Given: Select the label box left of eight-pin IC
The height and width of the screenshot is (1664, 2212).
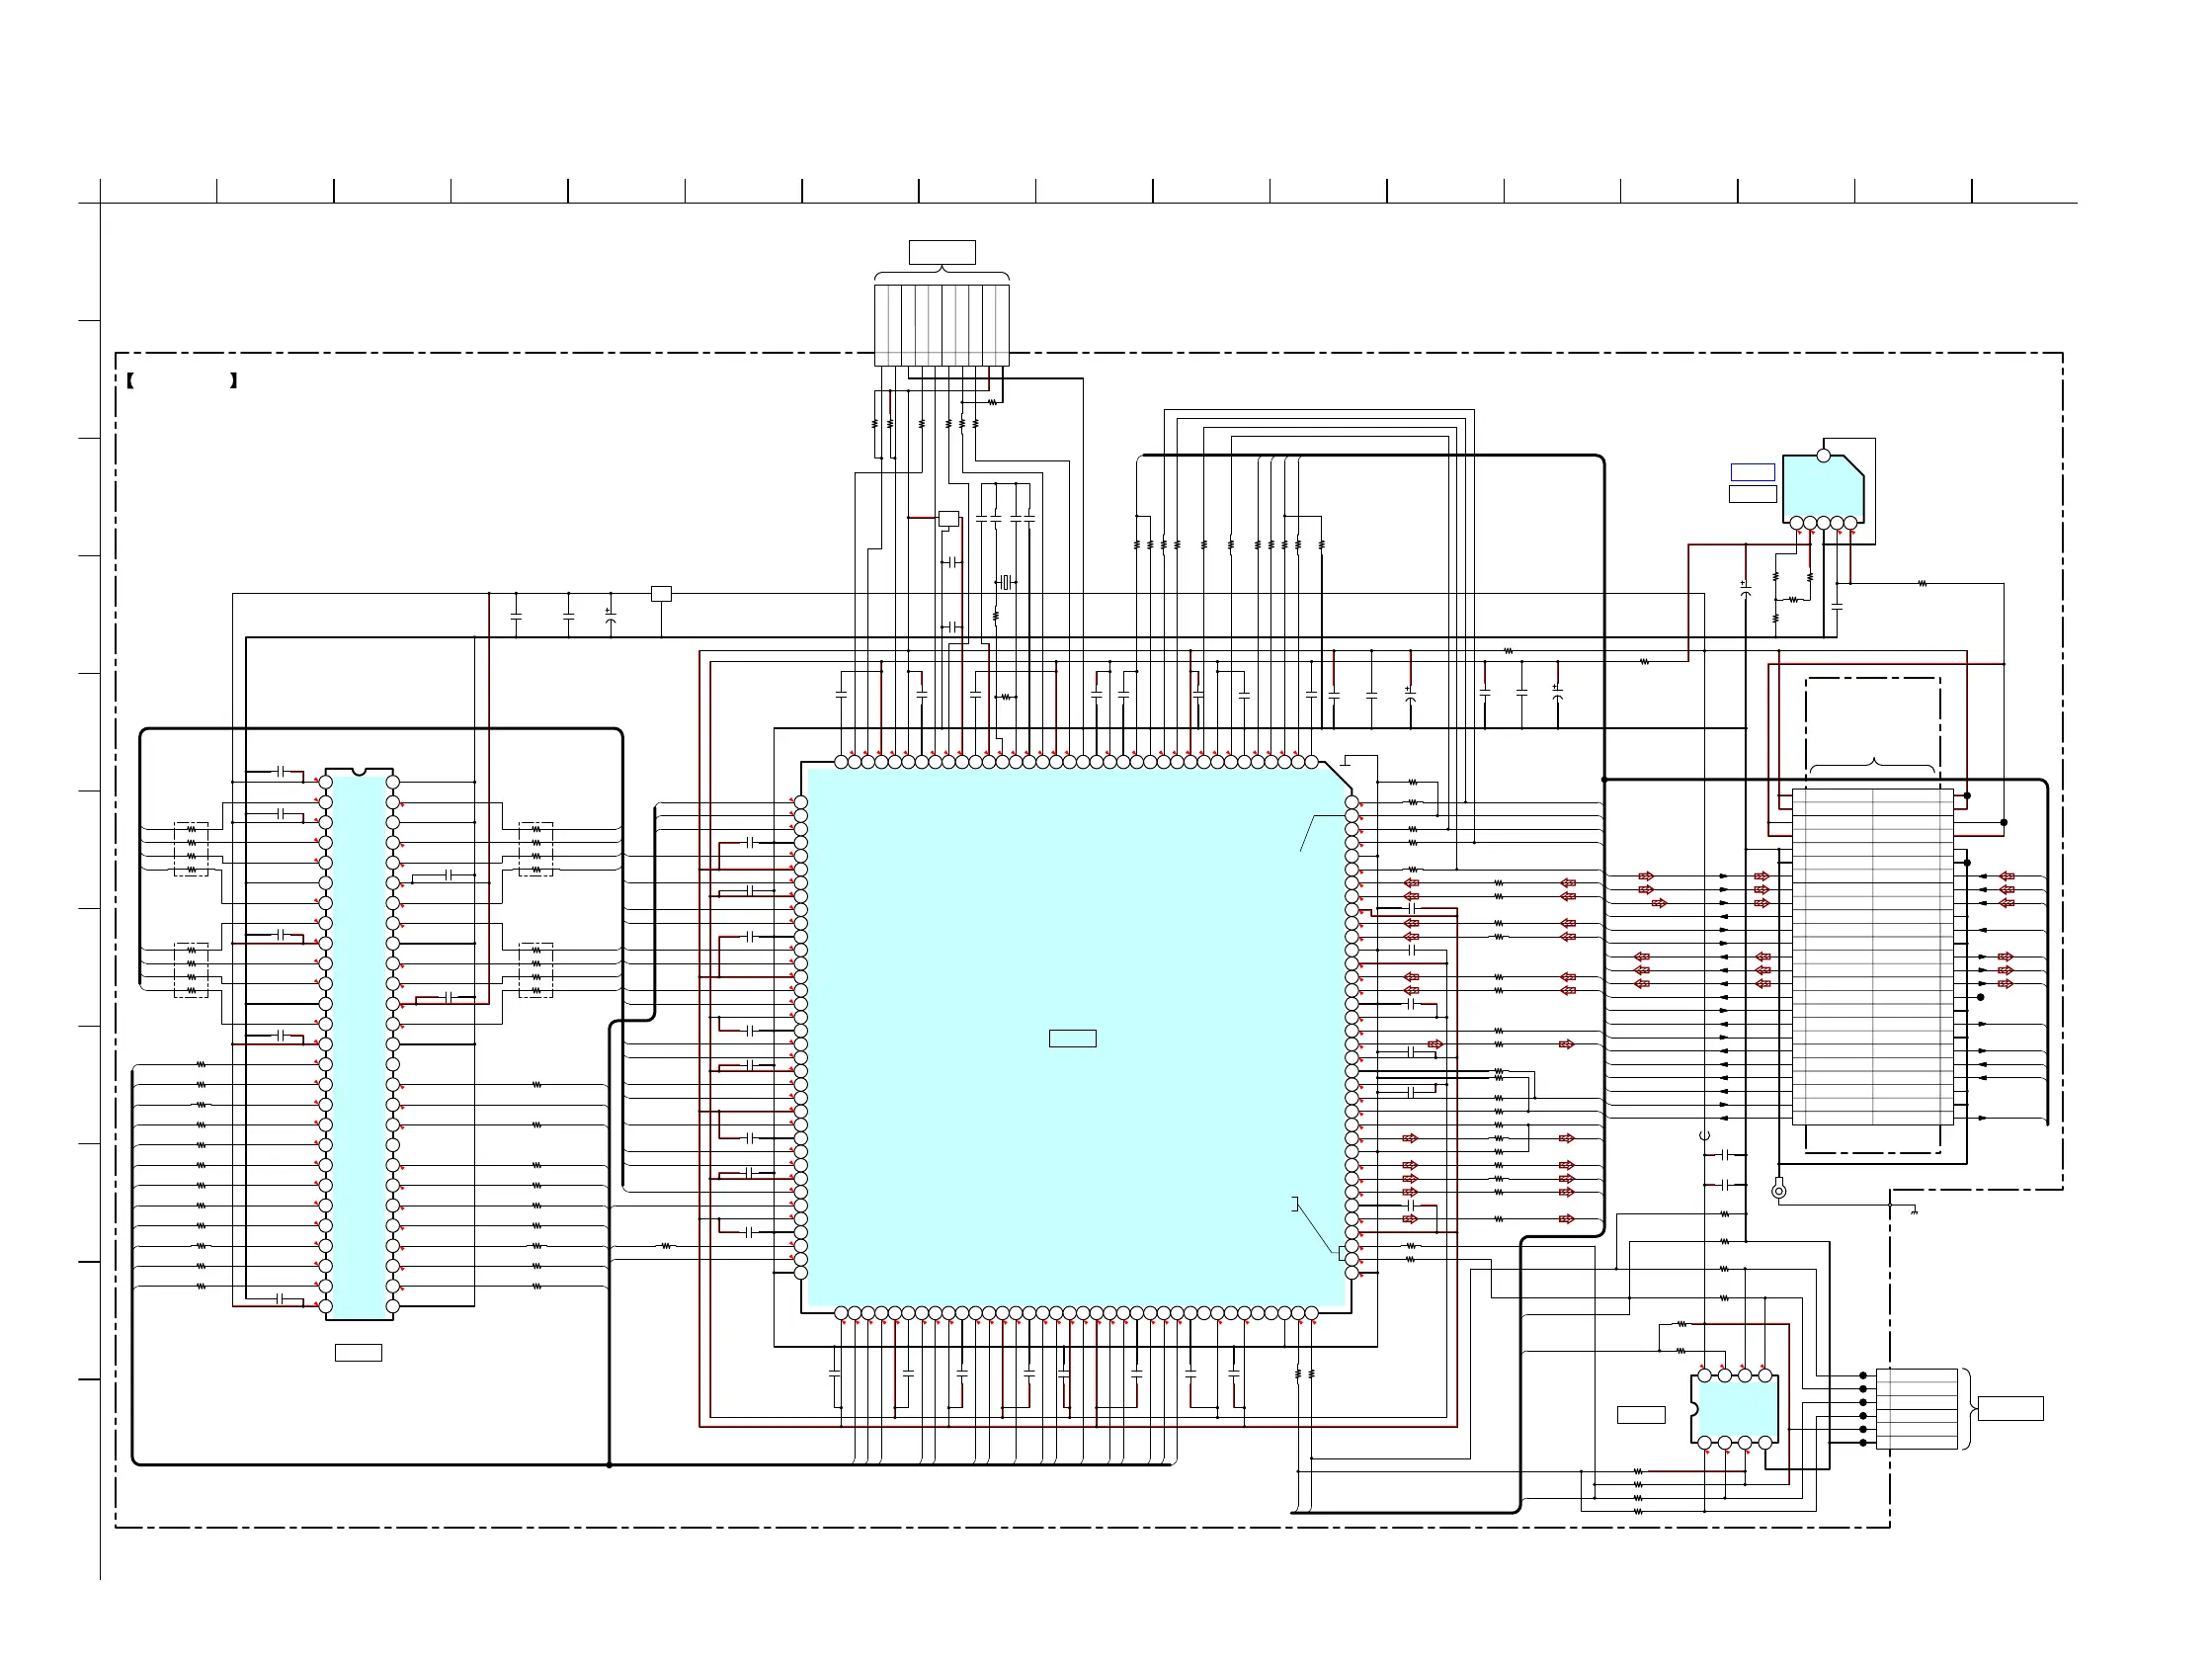Looking at the screenshot, I should point(1641,1415).
